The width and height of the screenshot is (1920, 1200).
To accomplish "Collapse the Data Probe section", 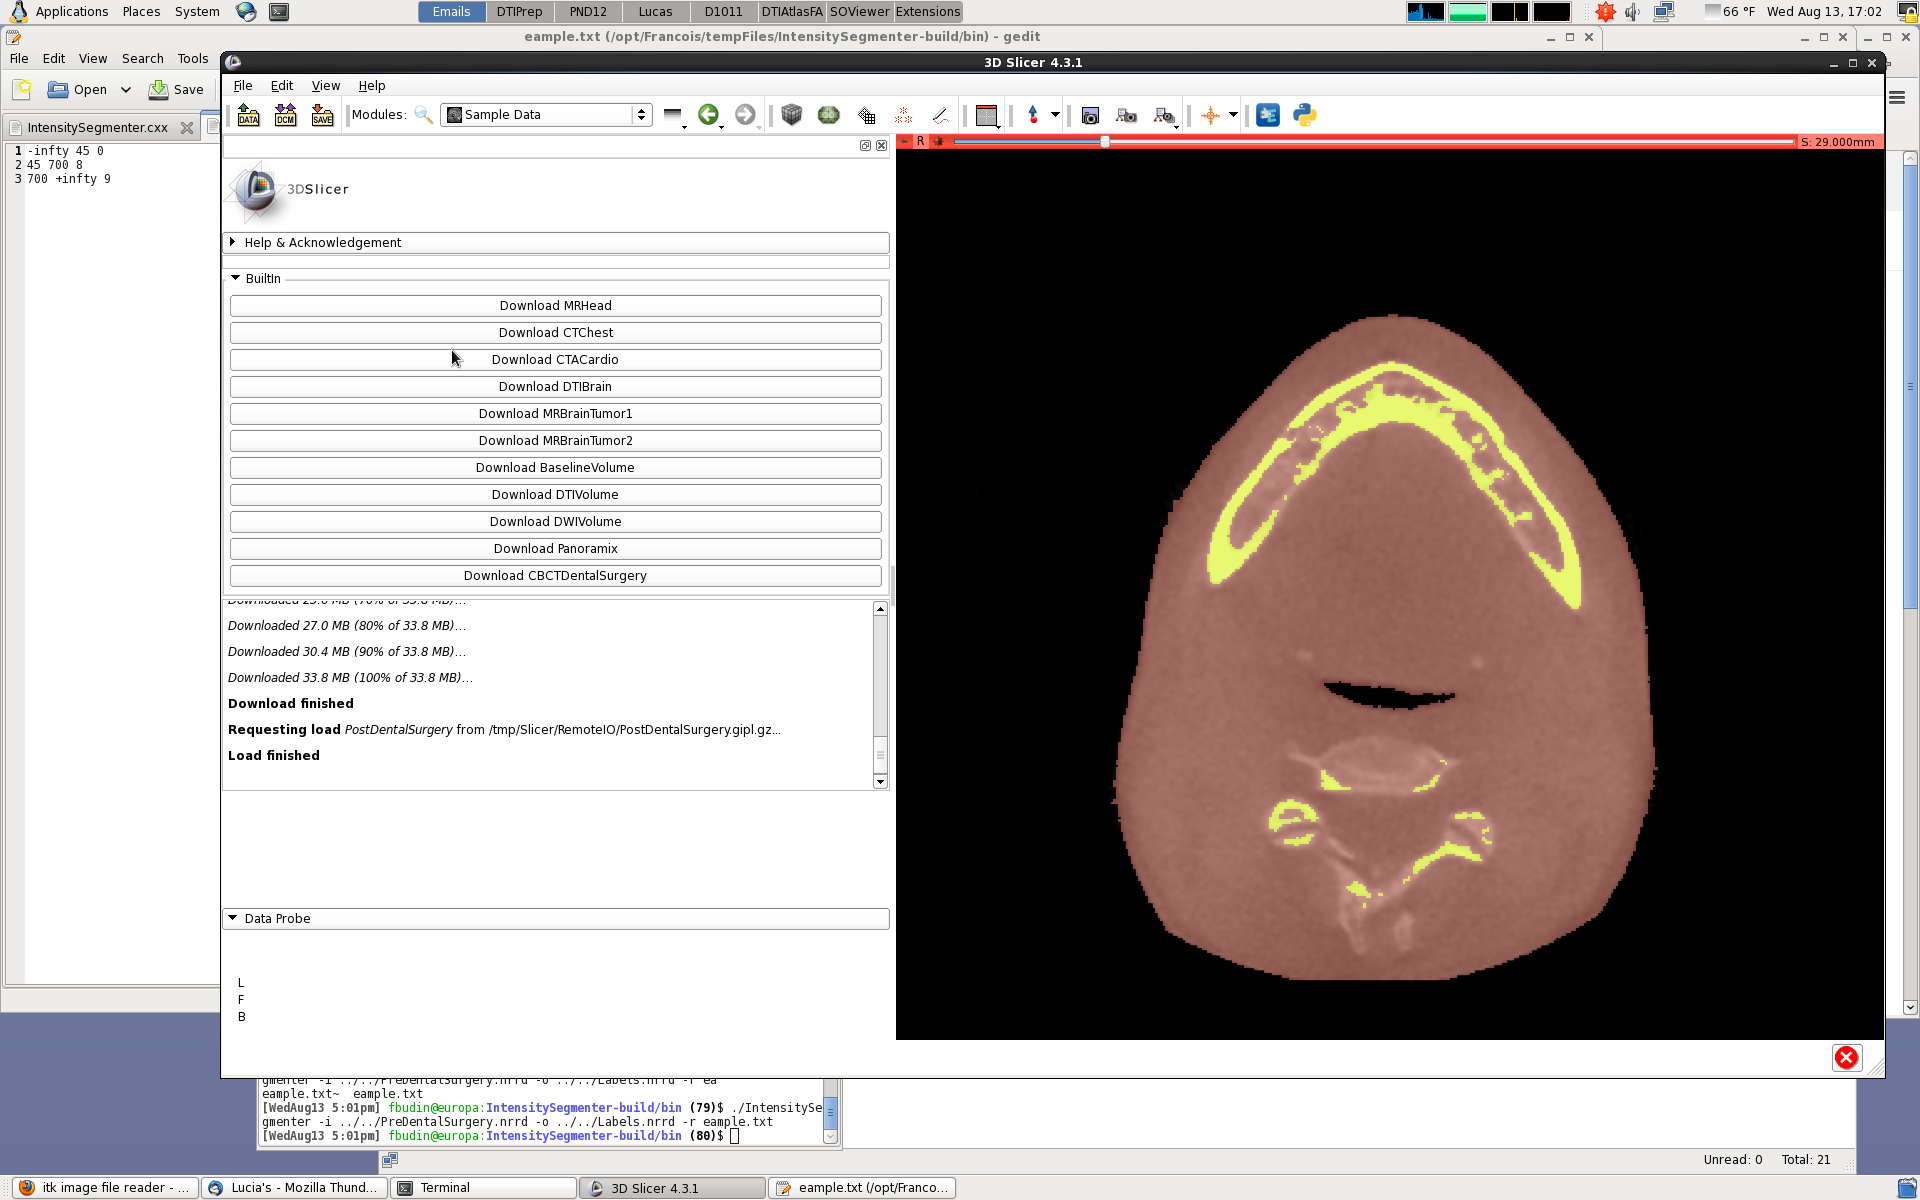I will [277, 919].
